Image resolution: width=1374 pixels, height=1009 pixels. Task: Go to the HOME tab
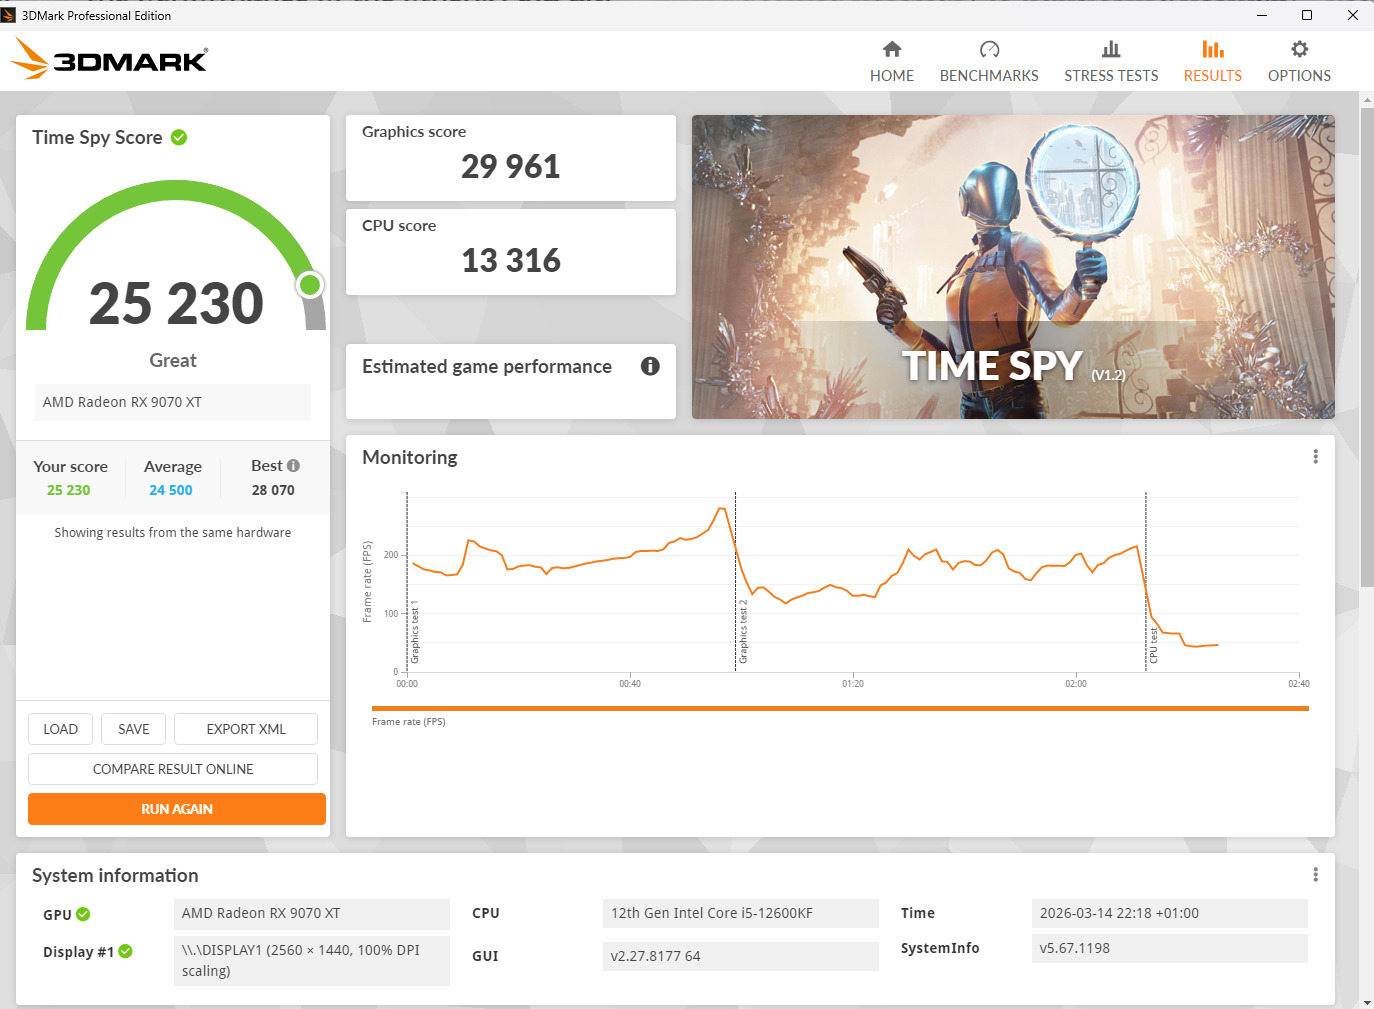892,62
